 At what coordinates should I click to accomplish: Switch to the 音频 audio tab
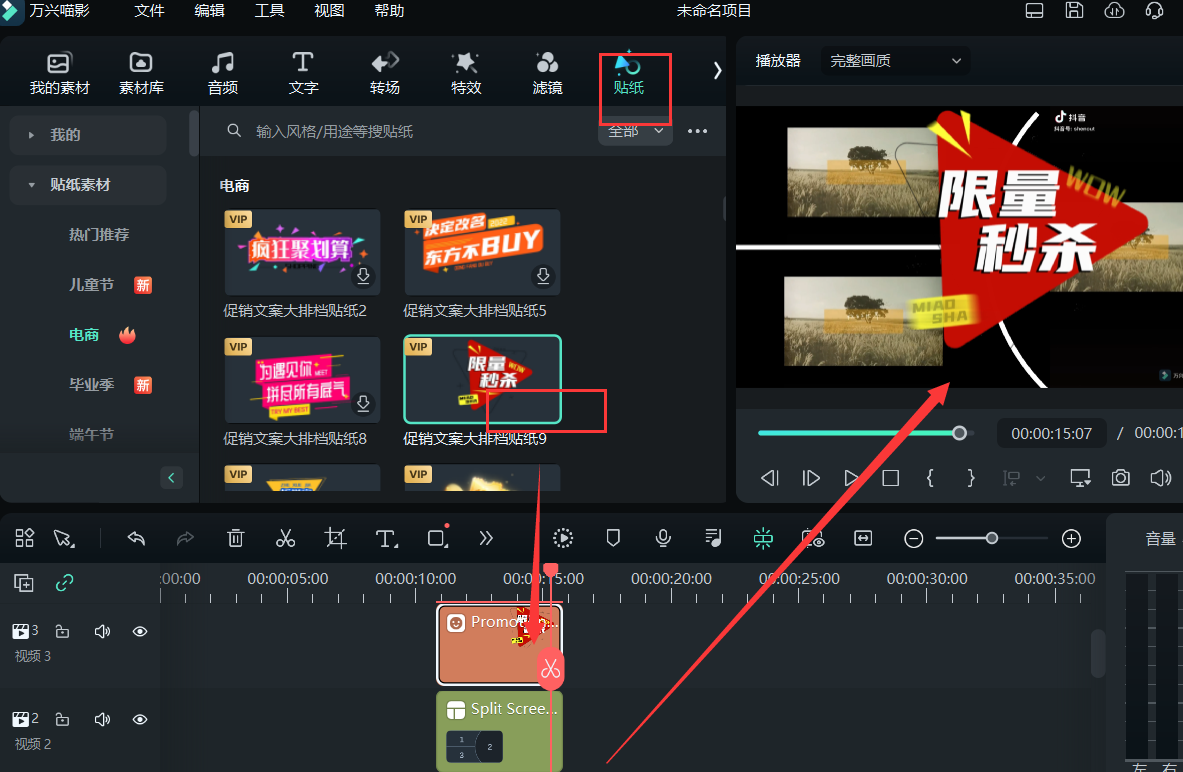point(223,74)
